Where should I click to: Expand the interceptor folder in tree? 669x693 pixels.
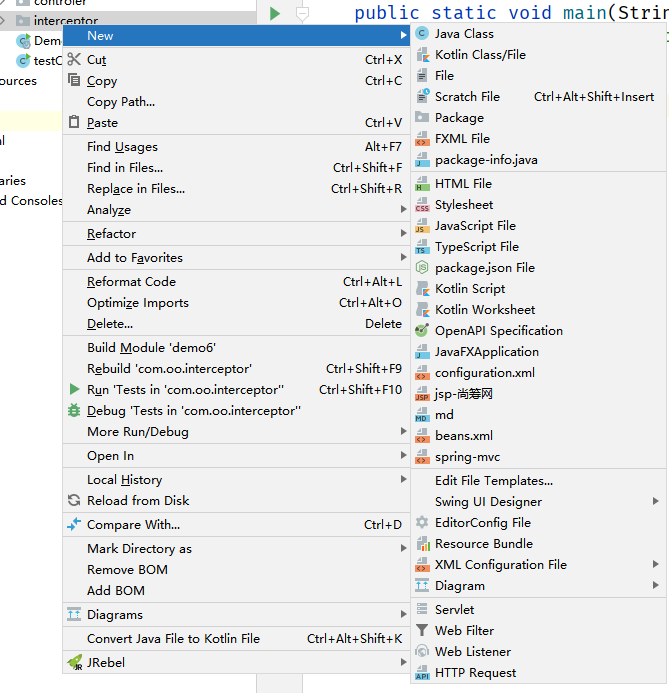[x=18, y=20]
